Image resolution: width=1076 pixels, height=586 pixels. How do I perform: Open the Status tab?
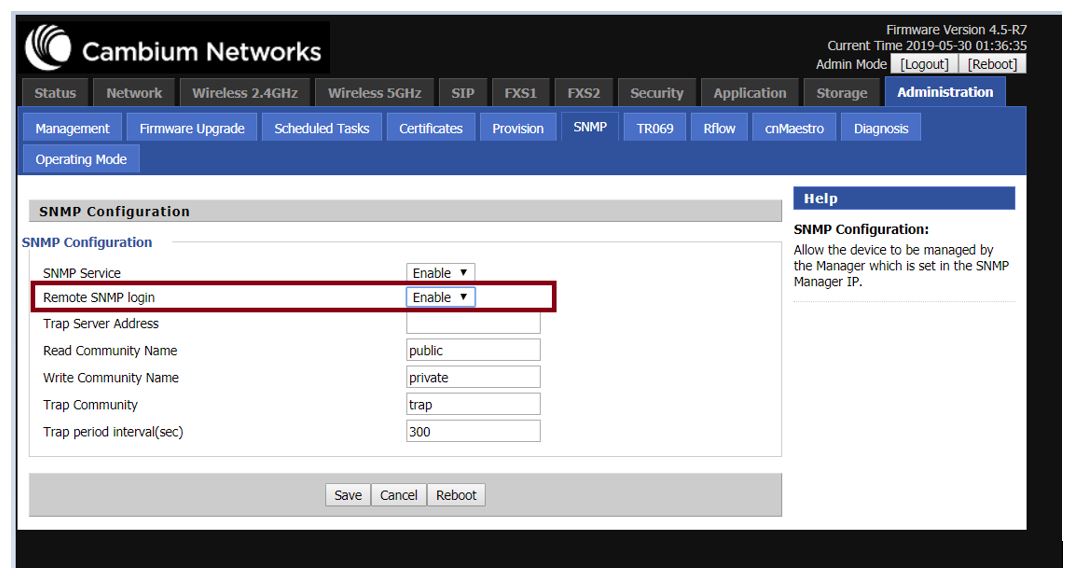tap(56, 93)
